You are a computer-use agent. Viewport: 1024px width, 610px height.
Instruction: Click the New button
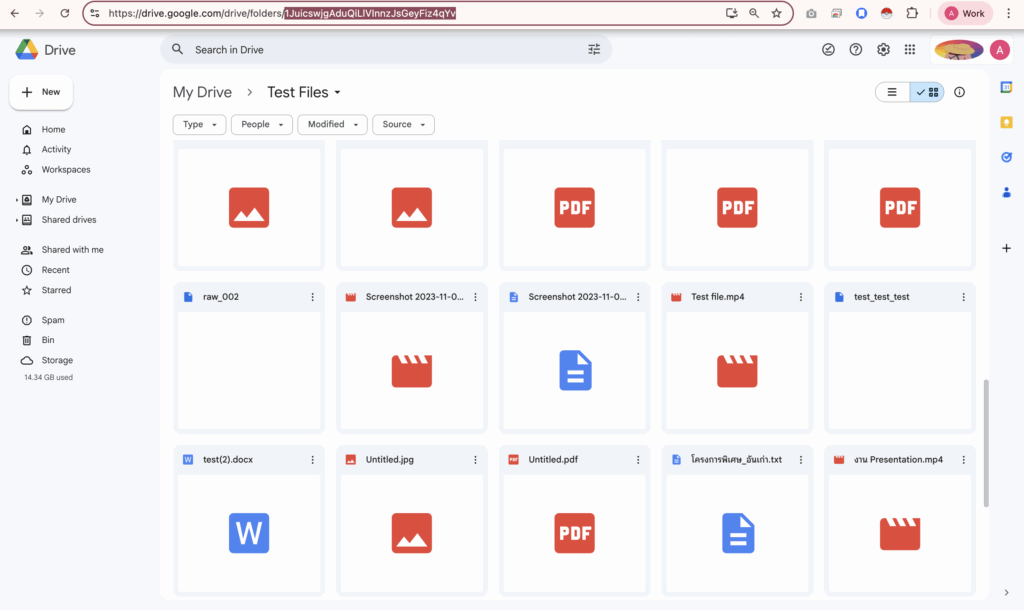[x=41, y=92]
